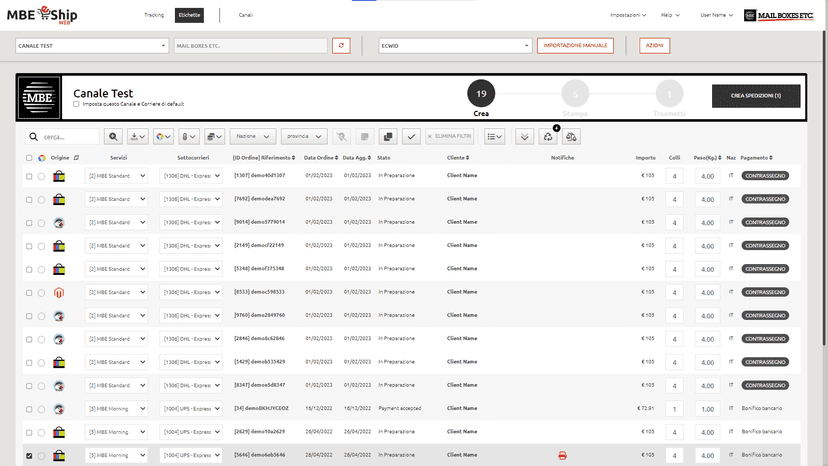Open the provincia filter dropdown
828x466 pixels.
click(304, 137)
